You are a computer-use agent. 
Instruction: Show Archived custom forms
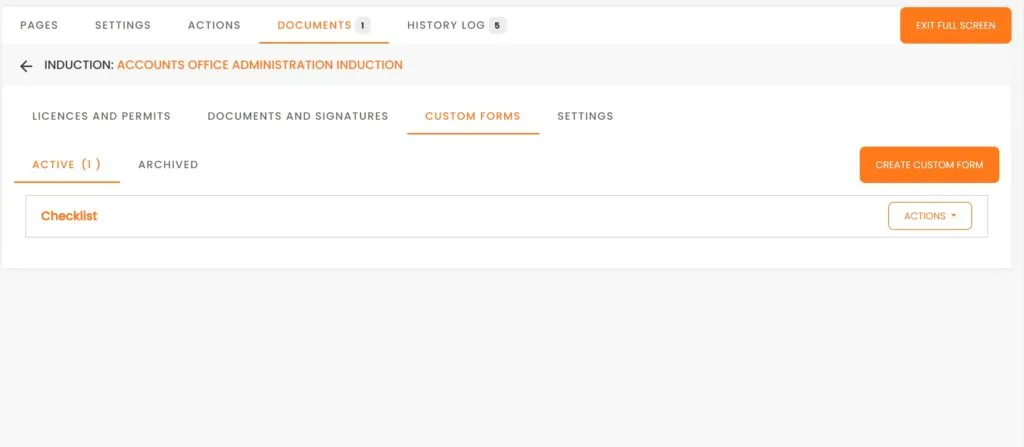click(x=168, y=165)
